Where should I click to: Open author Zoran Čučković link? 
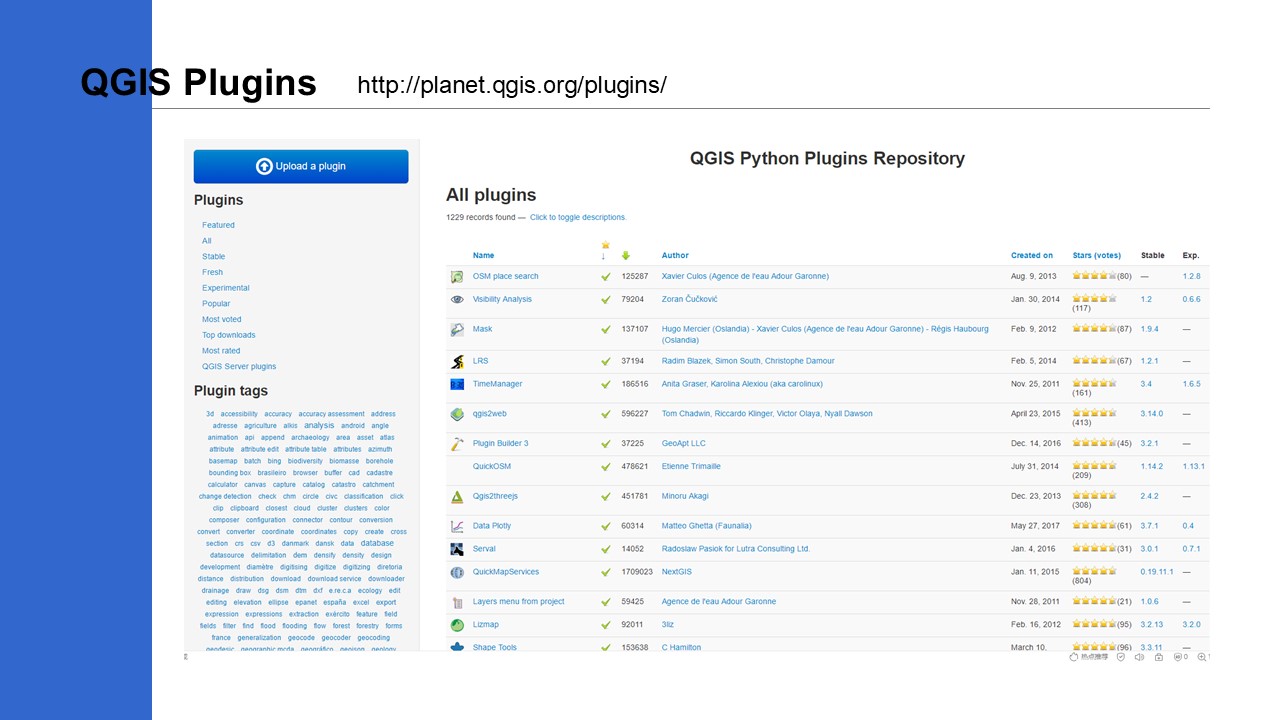tap(689, 299)
